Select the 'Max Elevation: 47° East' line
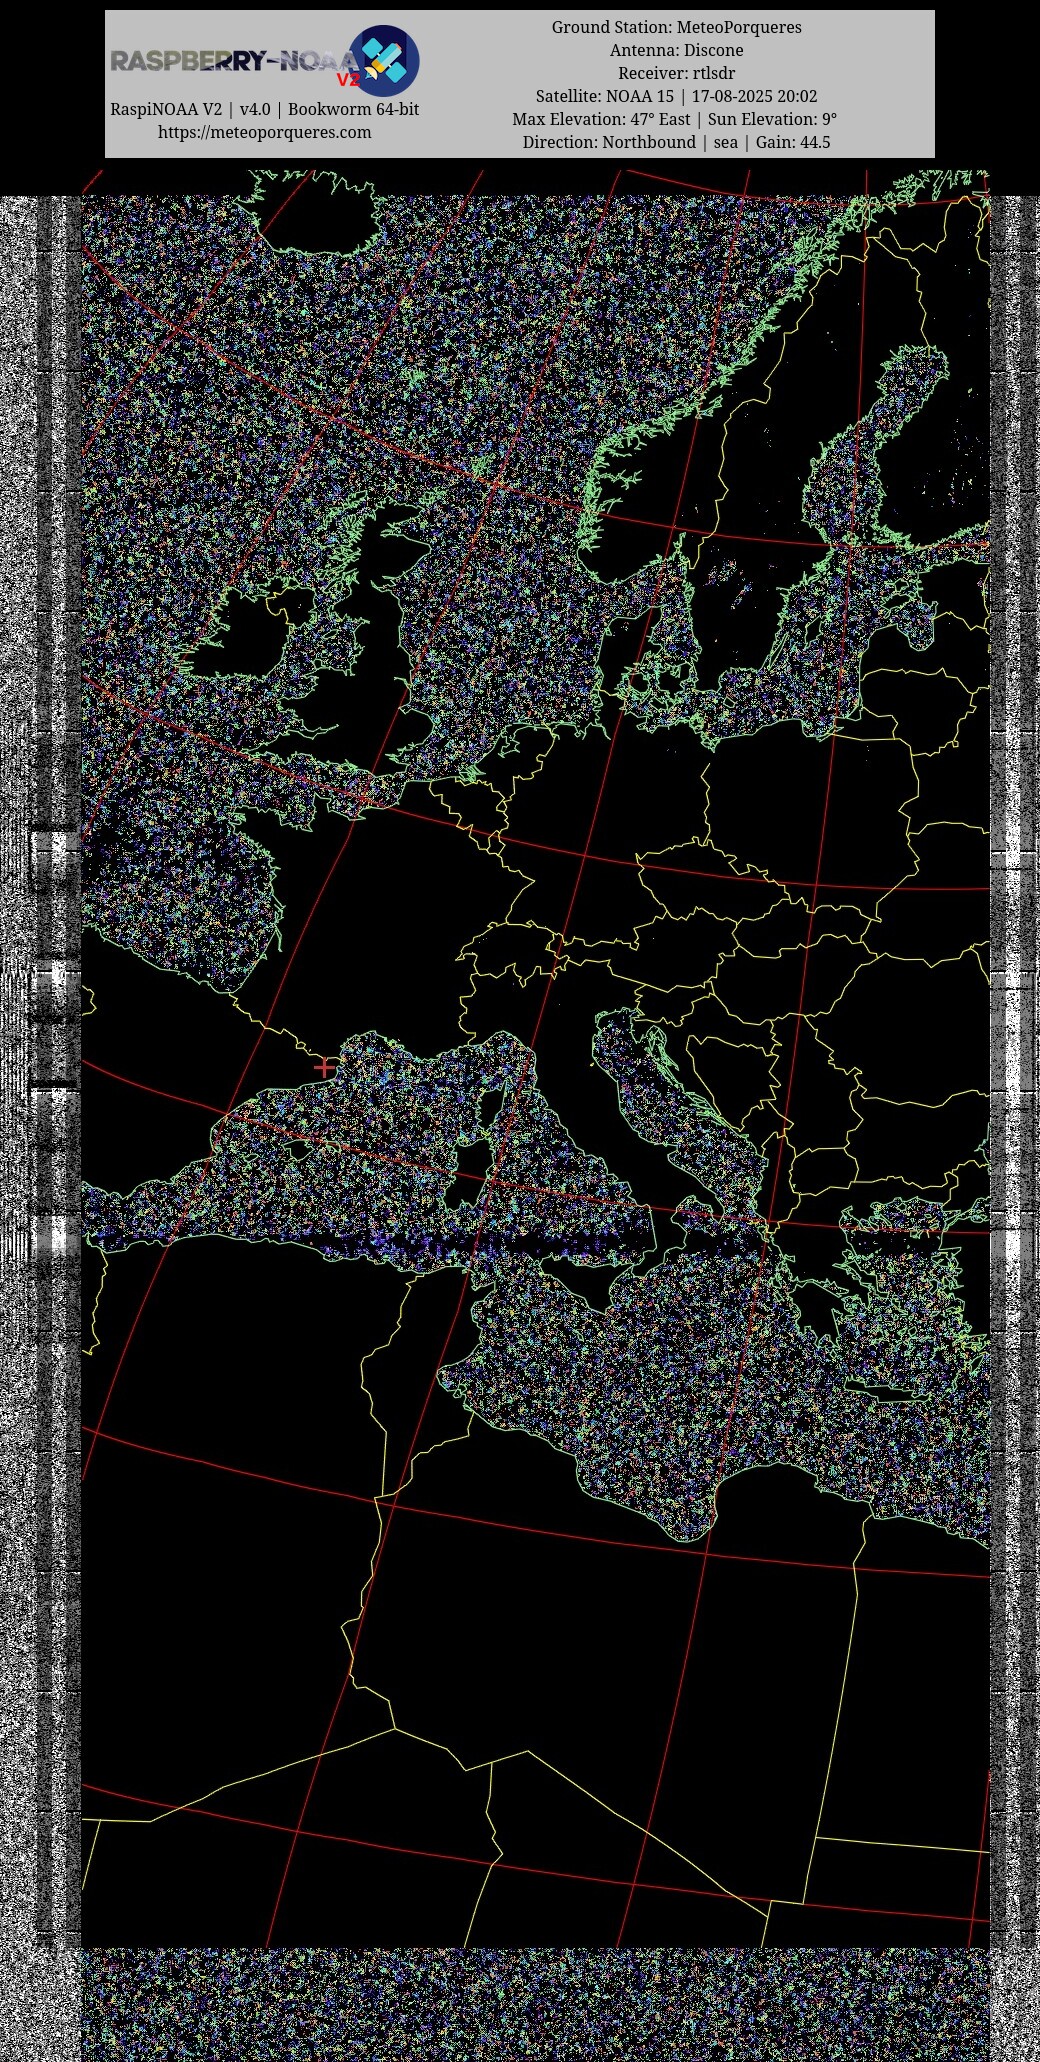This screenshot has width=1040, height=2062. (601, 119)
